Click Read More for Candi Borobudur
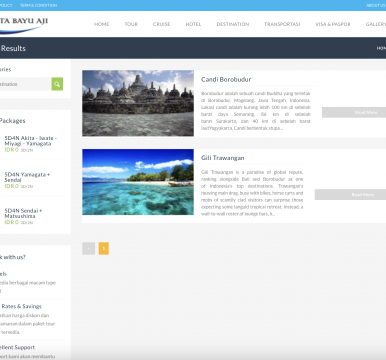The width and height of the screenshot is (386, 360). pyautogui.click(x=354, y=112)
